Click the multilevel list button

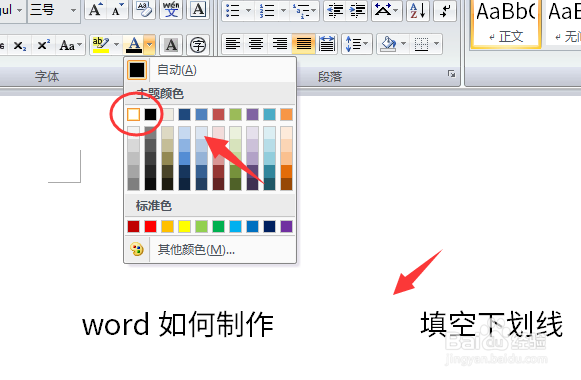click(301, 10)
